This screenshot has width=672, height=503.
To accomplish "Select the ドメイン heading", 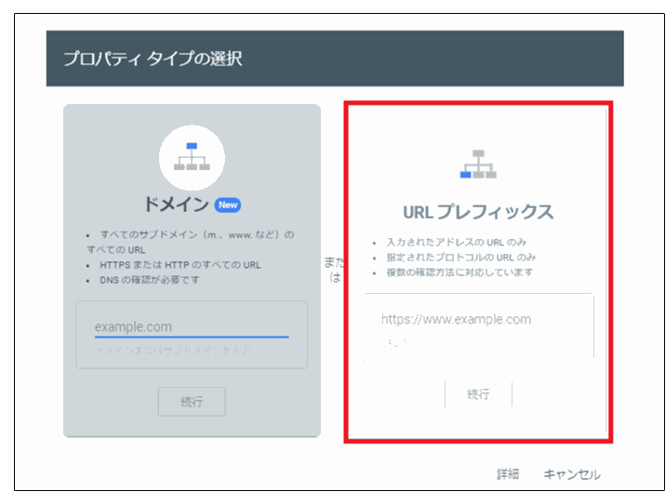I will (x=176, y=204).
